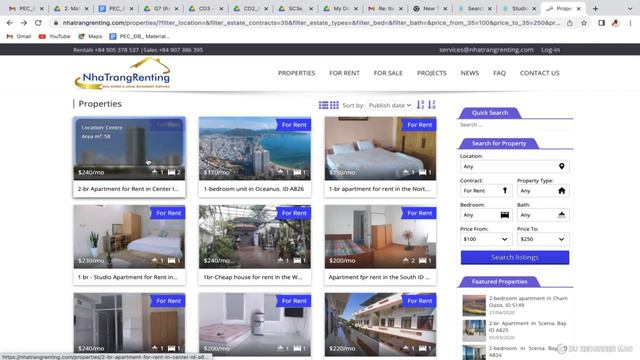Open the FOR SALE menu item

pos(388,73)
